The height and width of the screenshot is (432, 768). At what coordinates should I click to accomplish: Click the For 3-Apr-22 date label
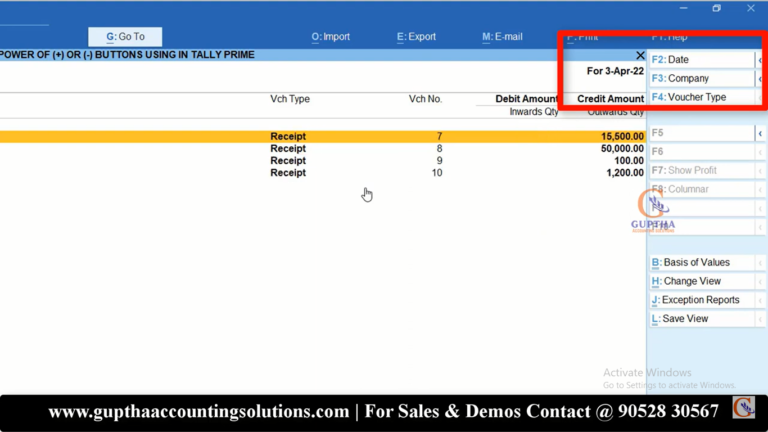(x=615, y=71)
